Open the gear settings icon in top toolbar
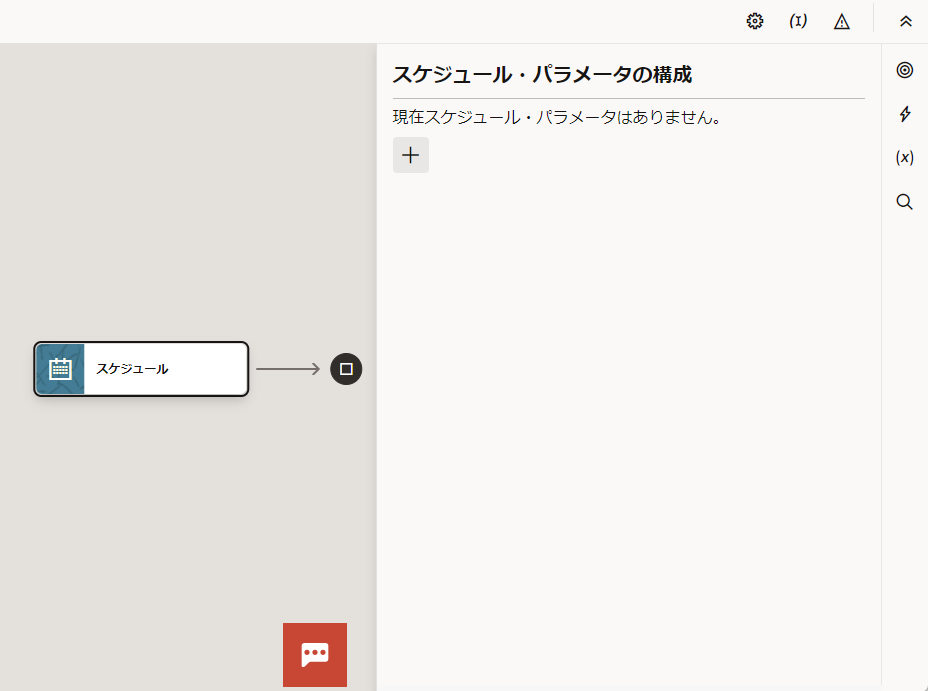 click(755, 21)
